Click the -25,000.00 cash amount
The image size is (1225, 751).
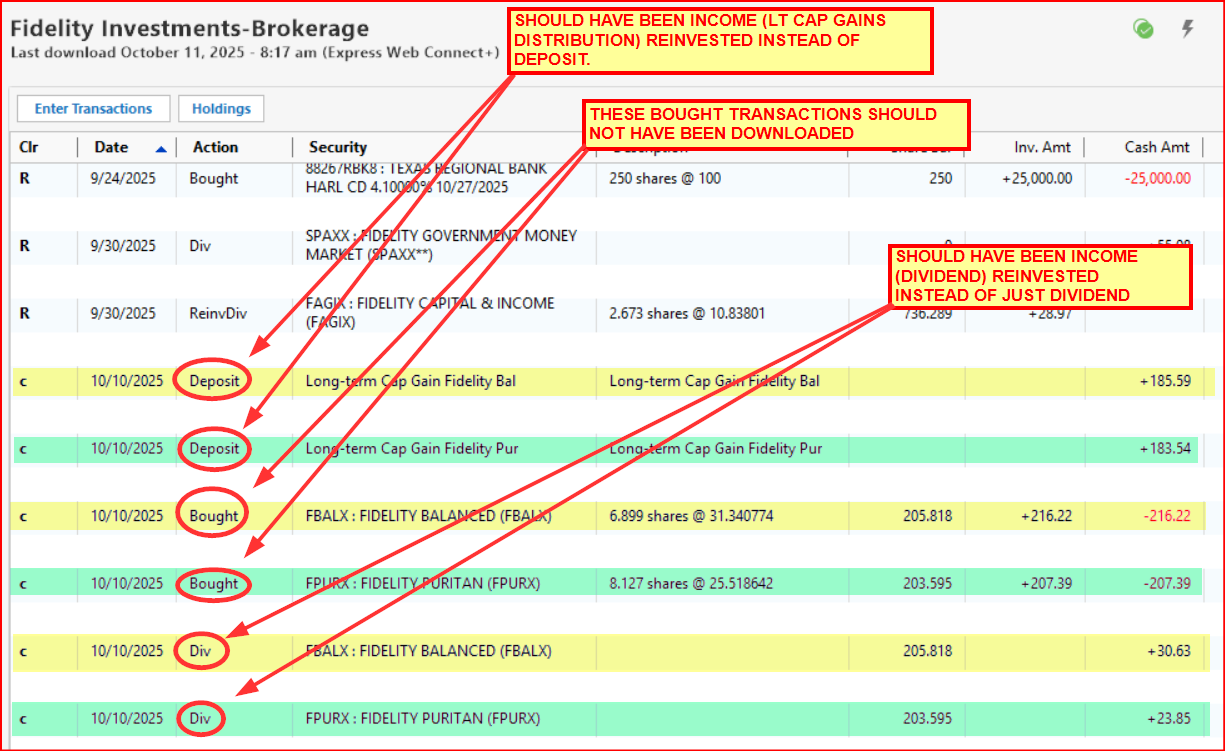point(1158,179)
